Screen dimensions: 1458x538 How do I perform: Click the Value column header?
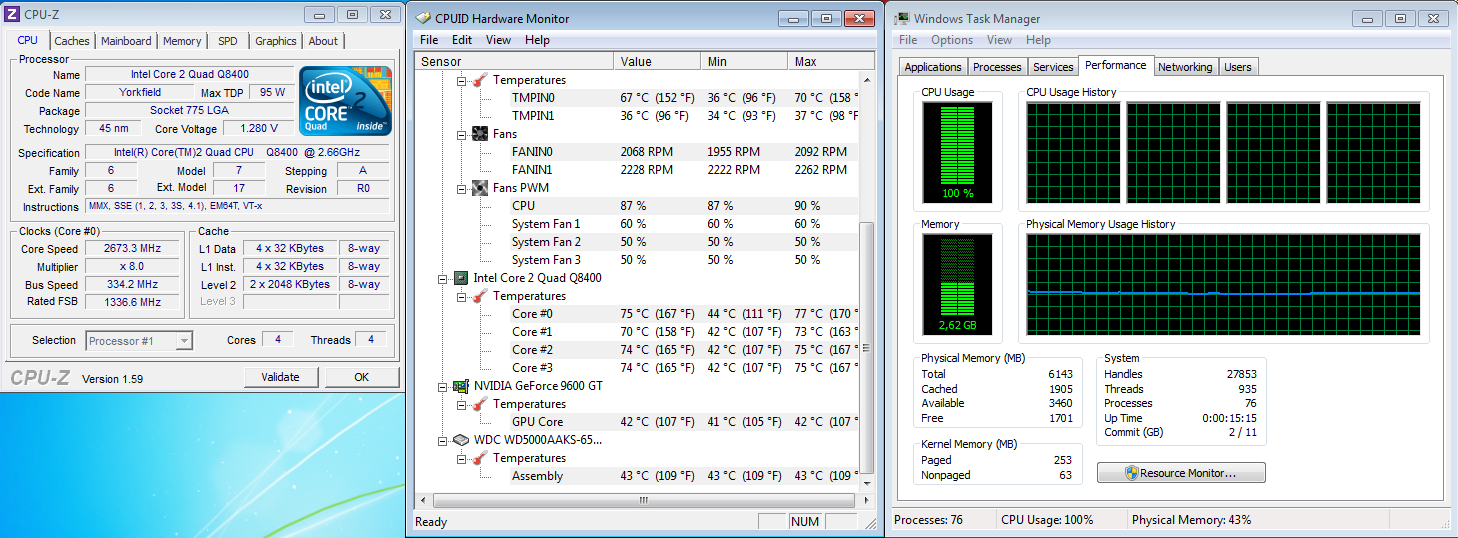[657, 62]
